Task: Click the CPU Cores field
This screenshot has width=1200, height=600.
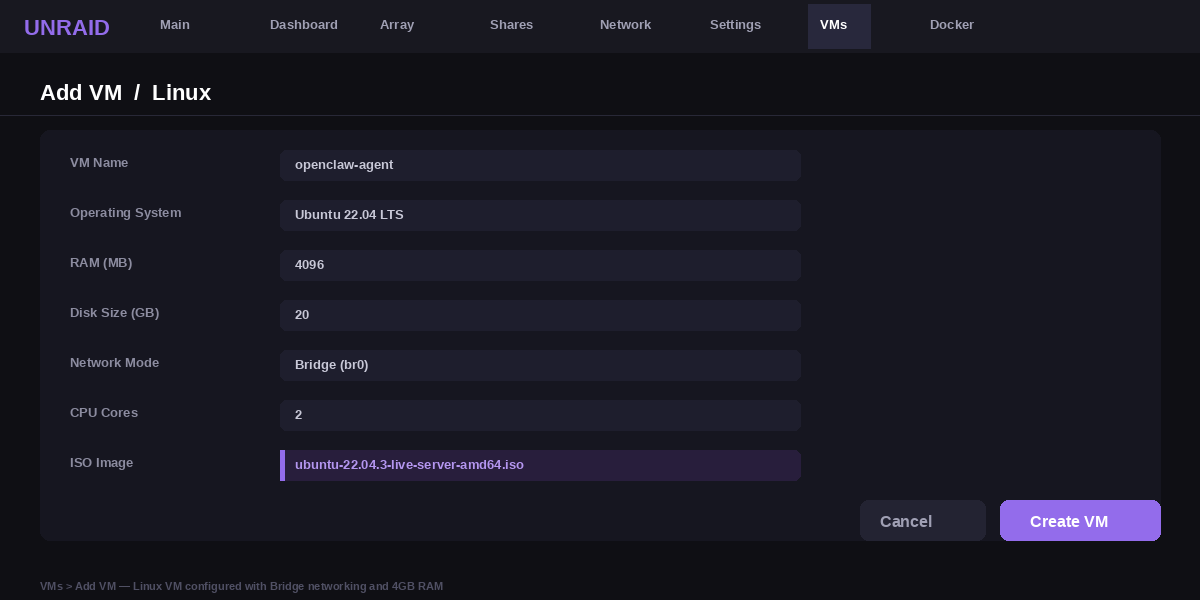Action: tap(540, 415)
